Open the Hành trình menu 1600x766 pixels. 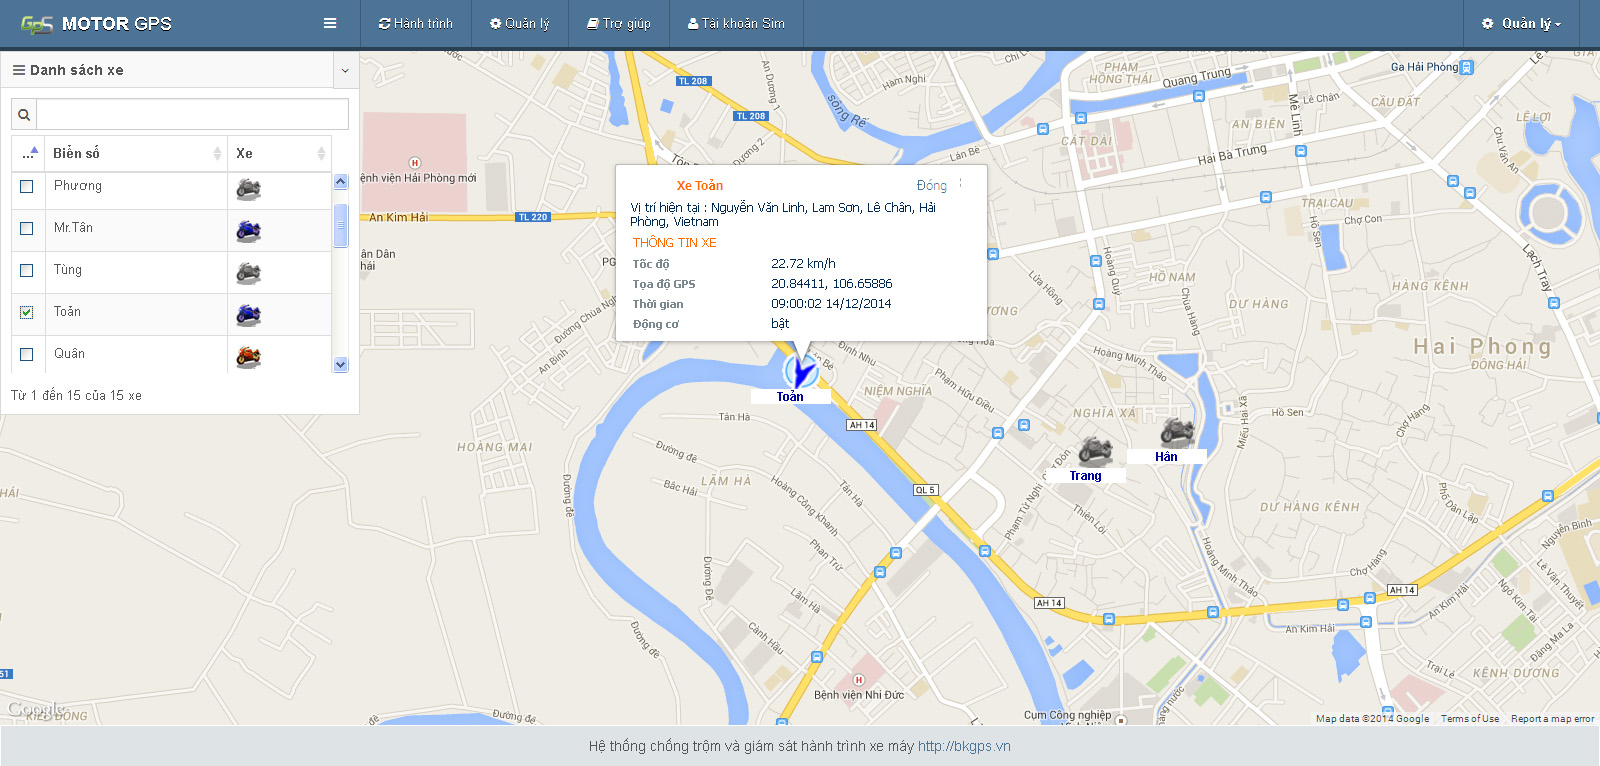point(415,23)
